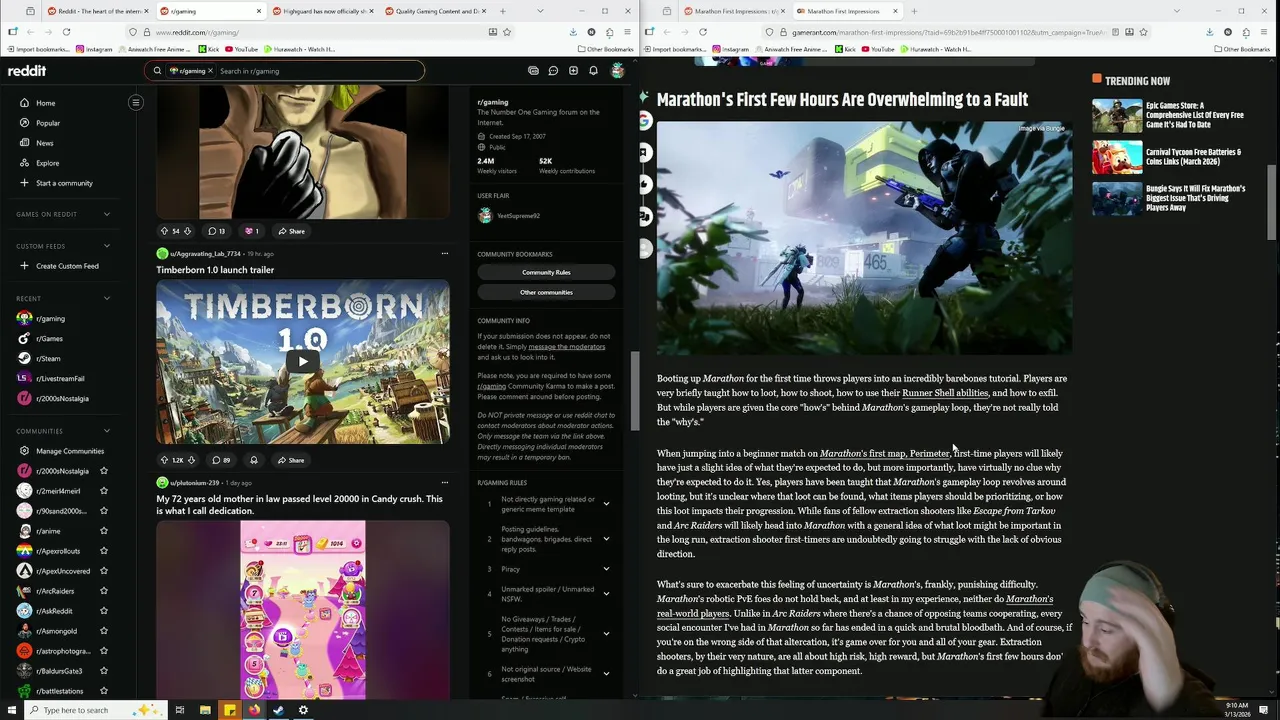Upvote the post with 54 votes
This screenshot has width=1280, height=720.
[164, 231]
